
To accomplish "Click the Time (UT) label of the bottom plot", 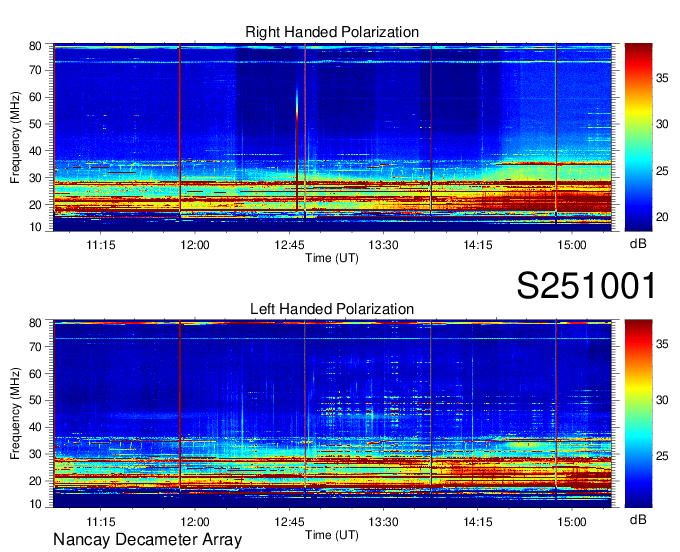I will point(332,534).
